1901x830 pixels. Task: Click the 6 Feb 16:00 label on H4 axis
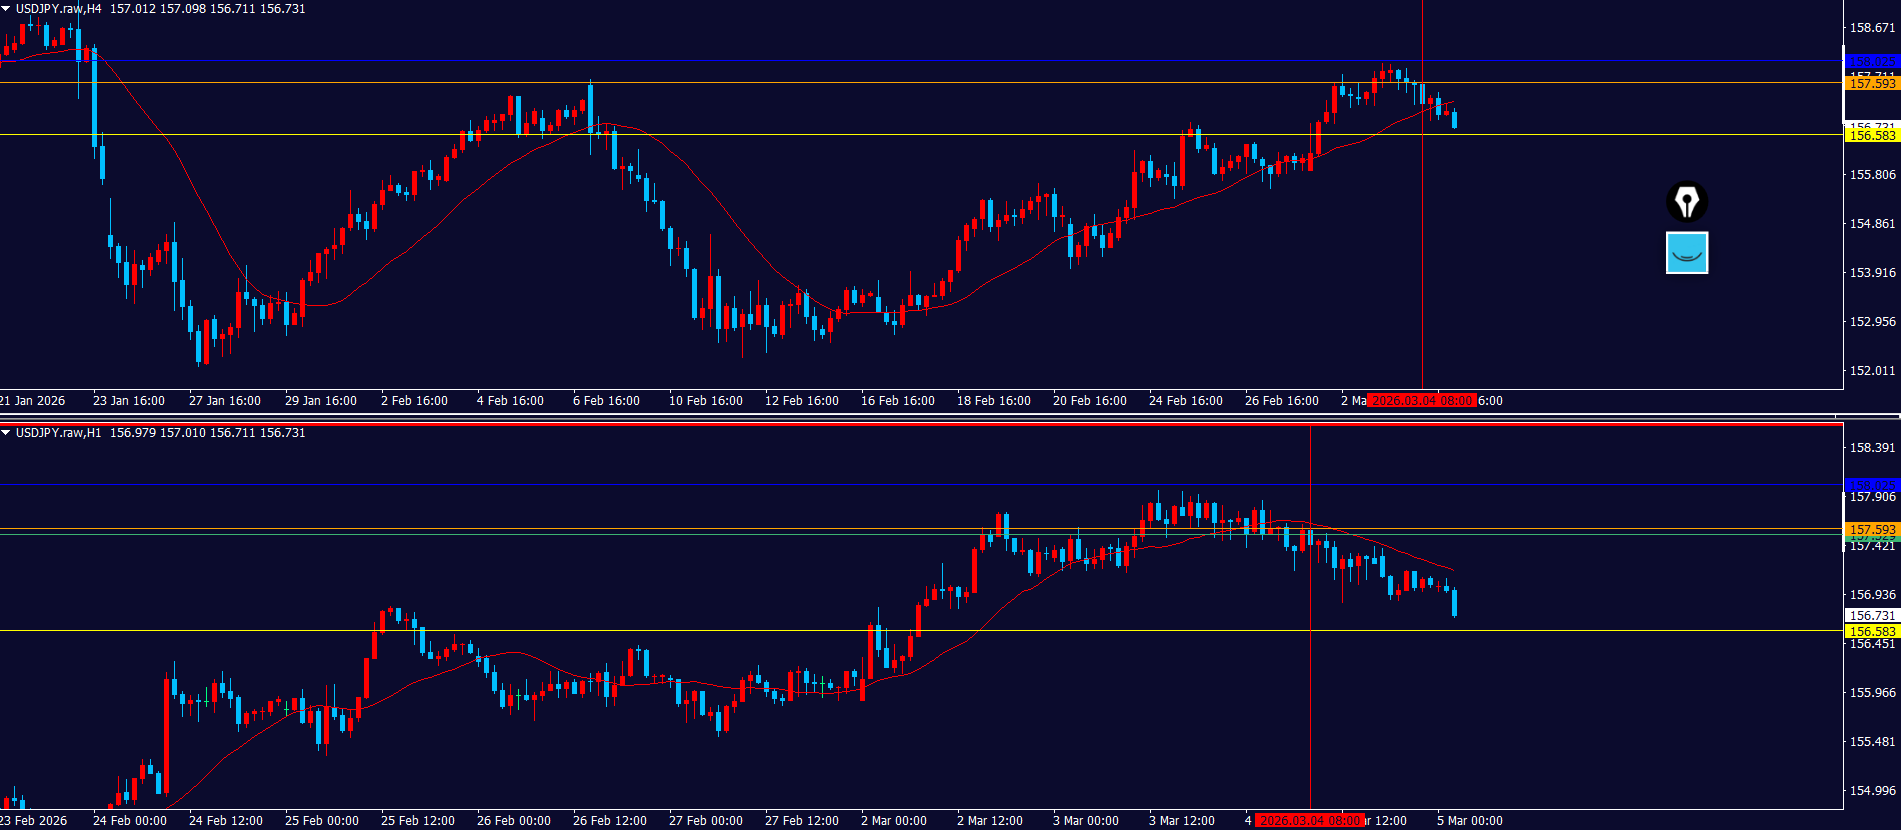tap(606, 401)
